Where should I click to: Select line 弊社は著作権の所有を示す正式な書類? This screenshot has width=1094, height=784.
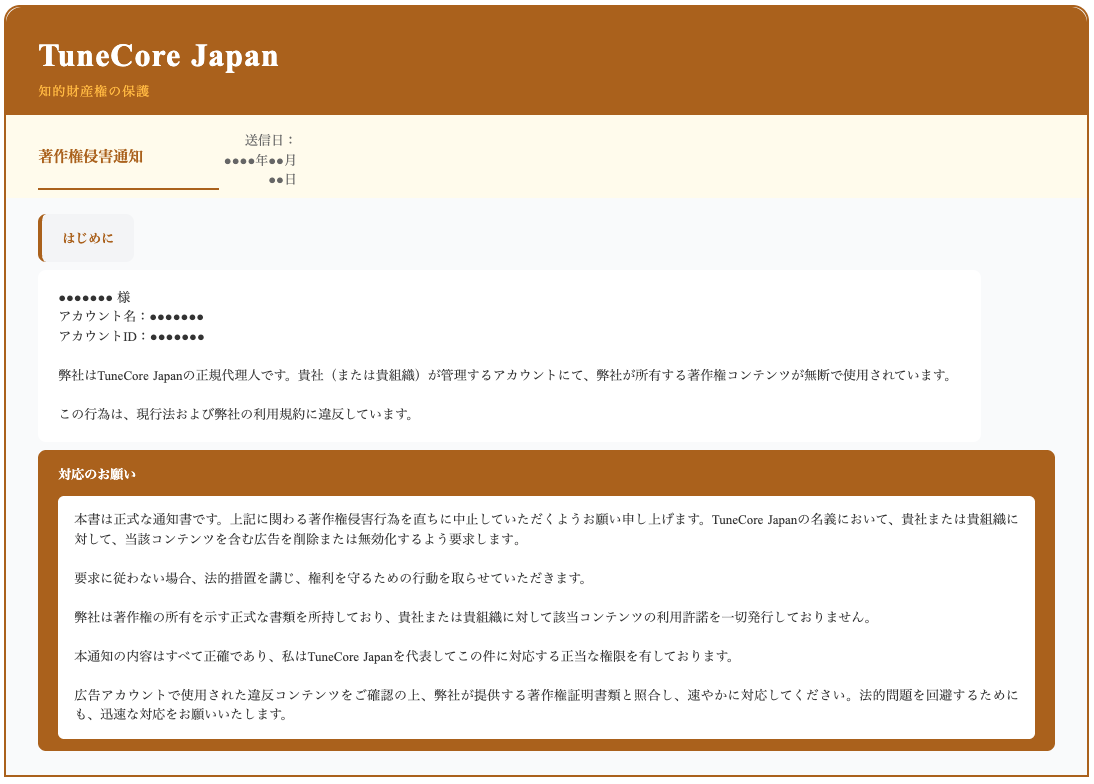point(474,617)
